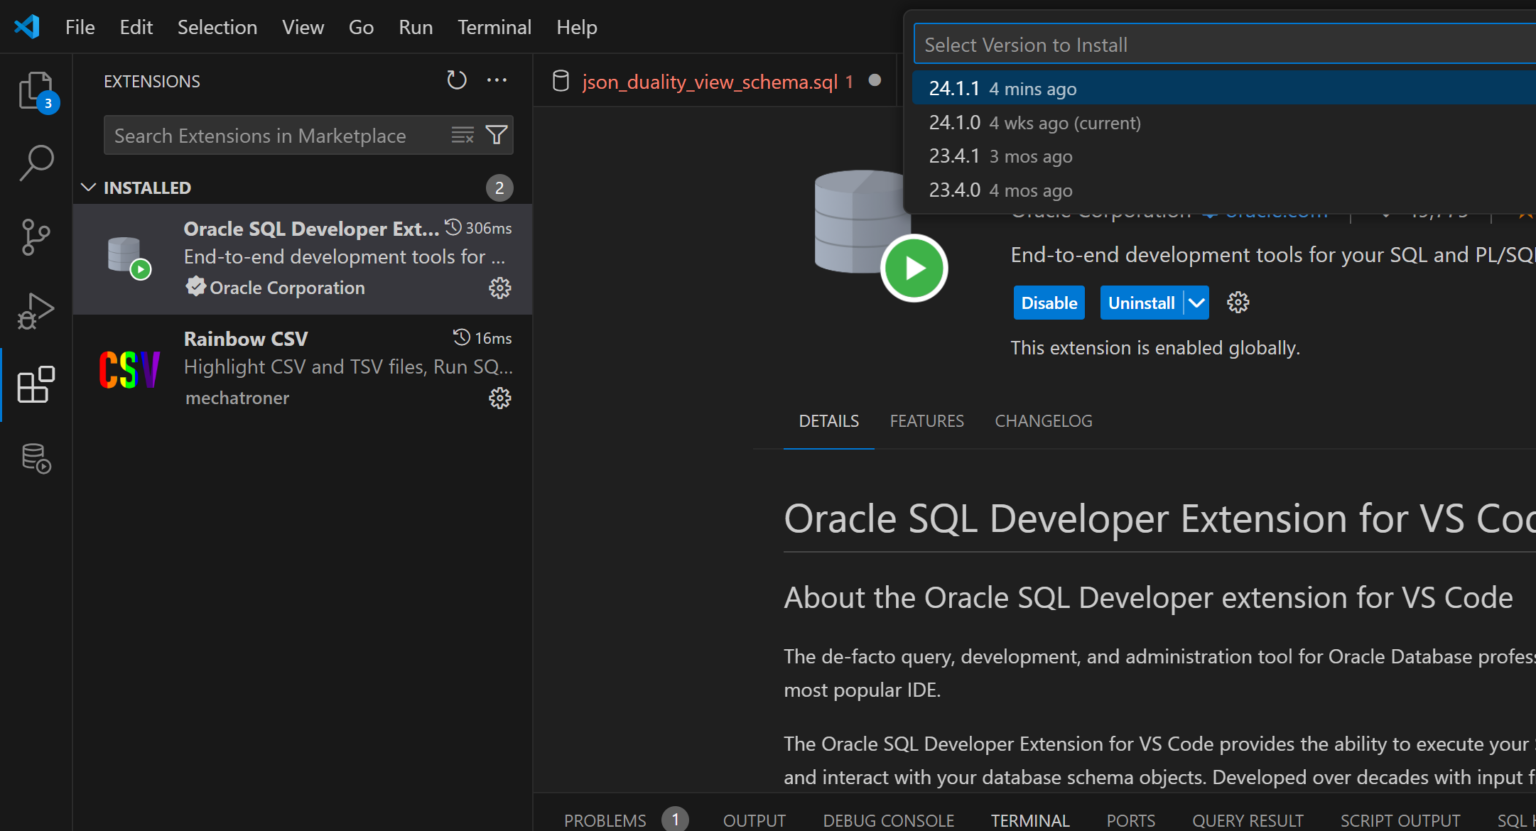Image resolution: width=1536 pixels, height=831 pixels.
Task: Open the SQL Developer database connections view
Action: coord(35,458)
